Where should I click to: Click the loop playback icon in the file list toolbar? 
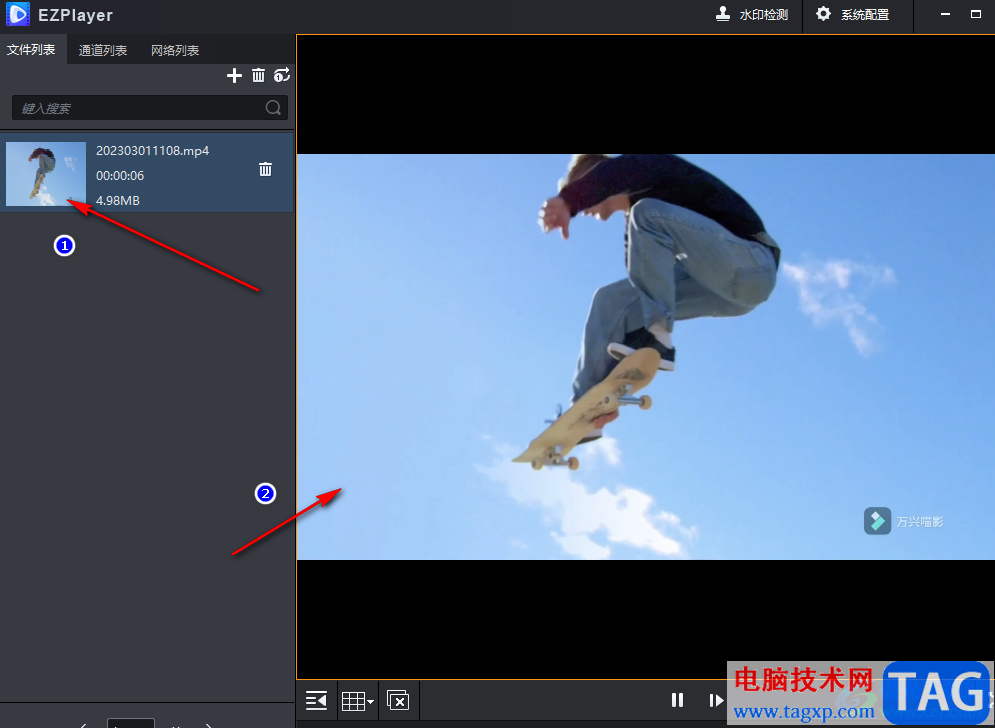coord(282,75)
